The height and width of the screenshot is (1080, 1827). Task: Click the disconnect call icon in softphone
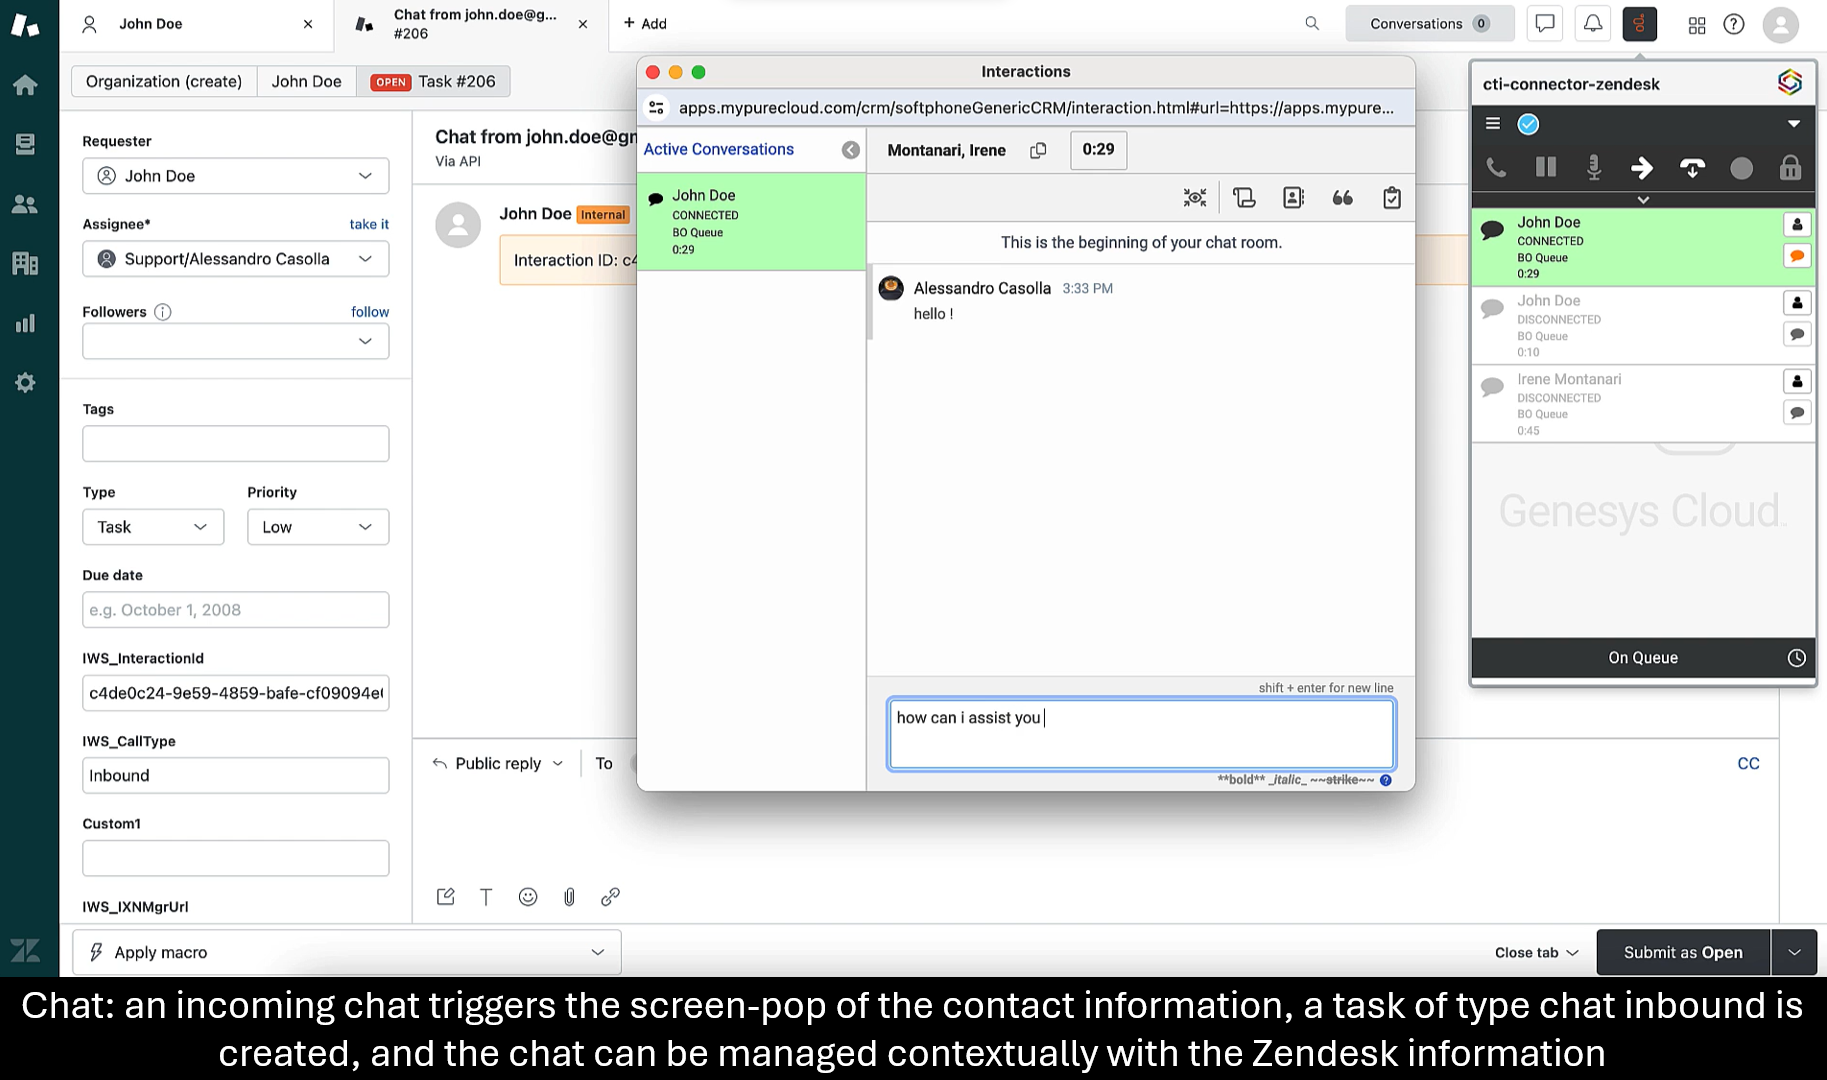(x=1692, y=168)
